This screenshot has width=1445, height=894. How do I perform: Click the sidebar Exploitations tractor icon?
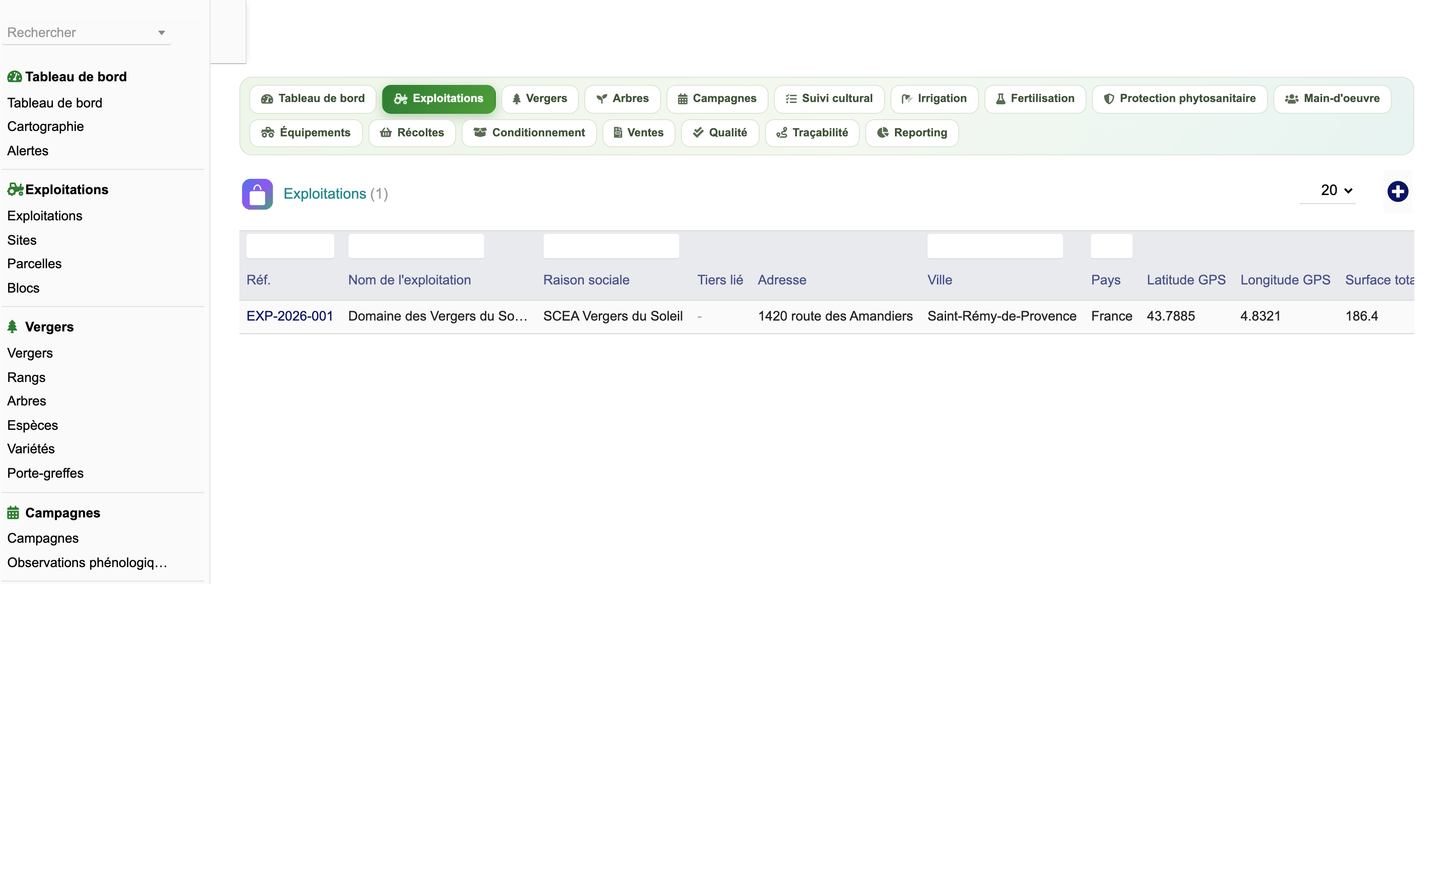coord(15,189)
